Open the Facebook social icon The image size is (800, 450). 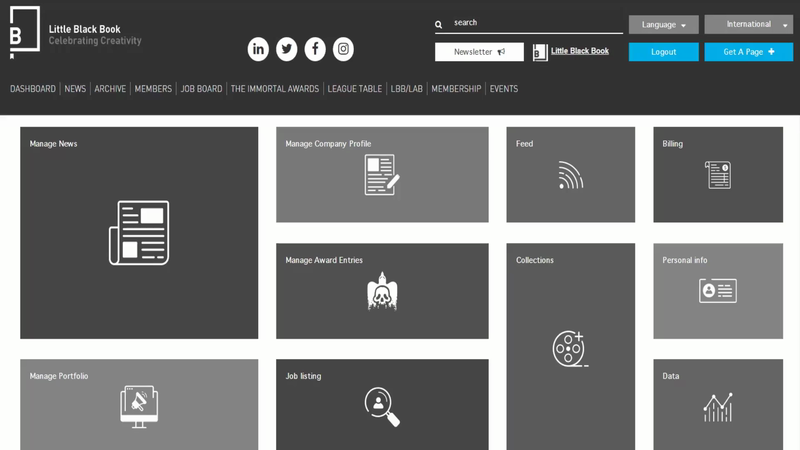point(315,49)
